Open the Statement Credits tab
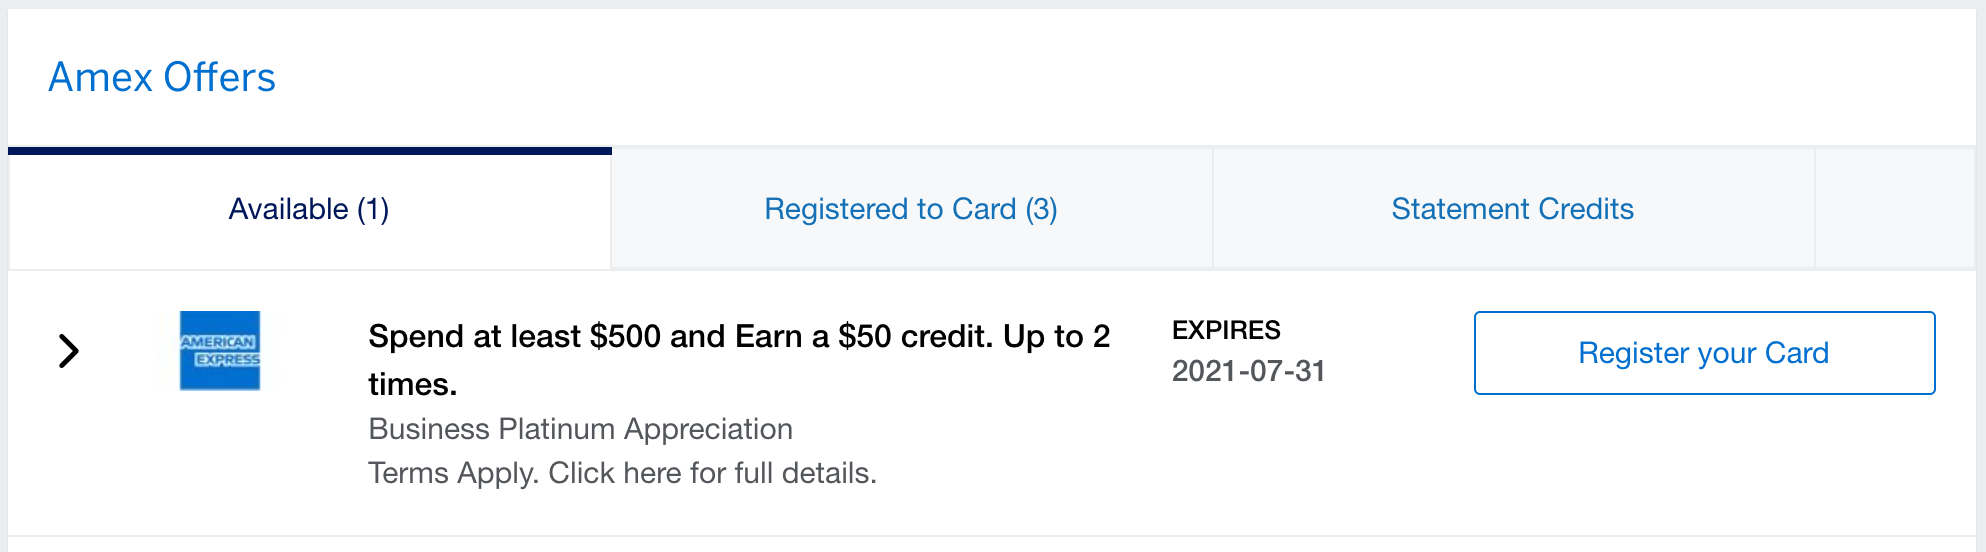 (x=1512, y=209)
